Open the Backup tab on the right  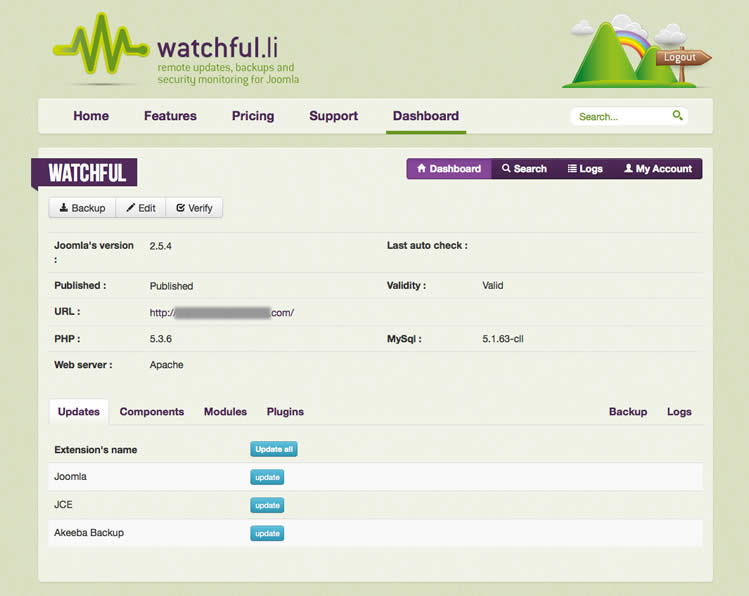pos(628,412)
